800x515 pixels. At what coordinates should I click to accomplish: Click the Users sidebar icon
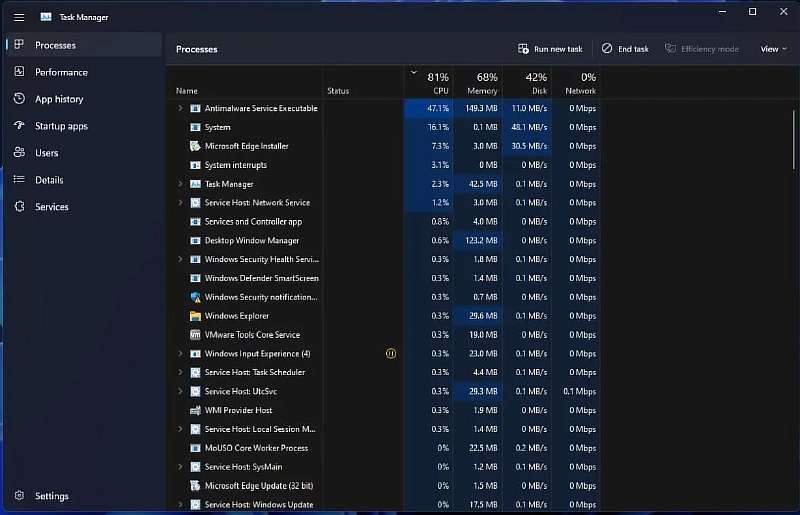[x=19, y=152]
